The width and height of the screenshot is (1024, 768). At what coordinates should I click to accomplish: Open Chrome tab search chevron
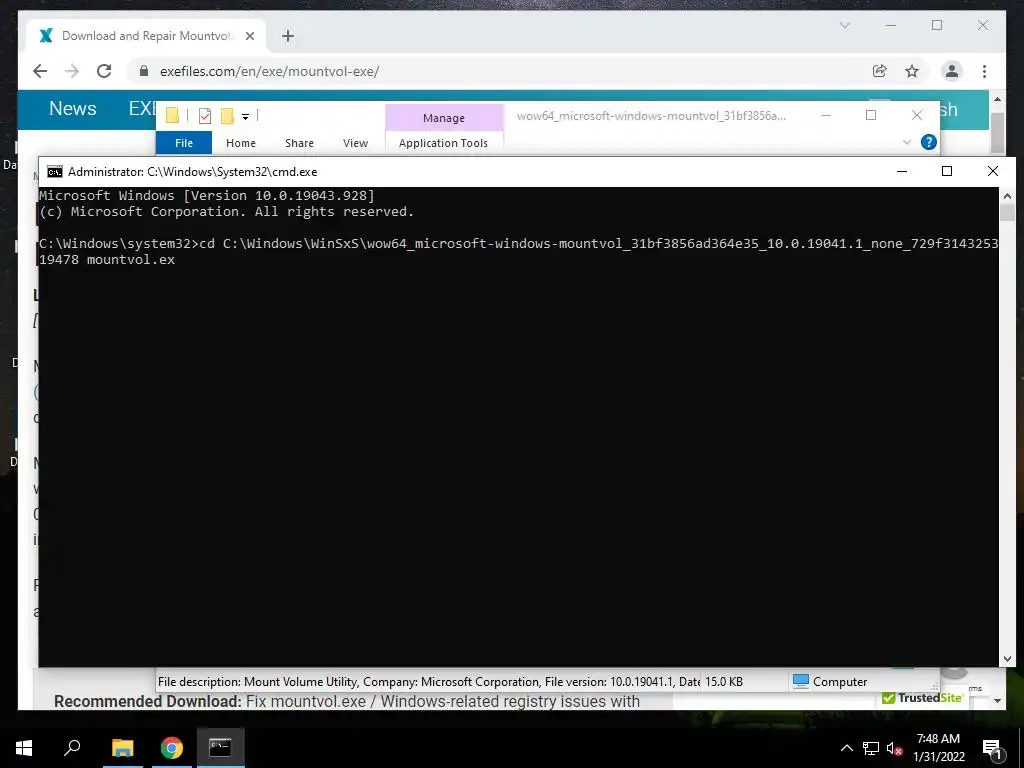click(844, 25)
